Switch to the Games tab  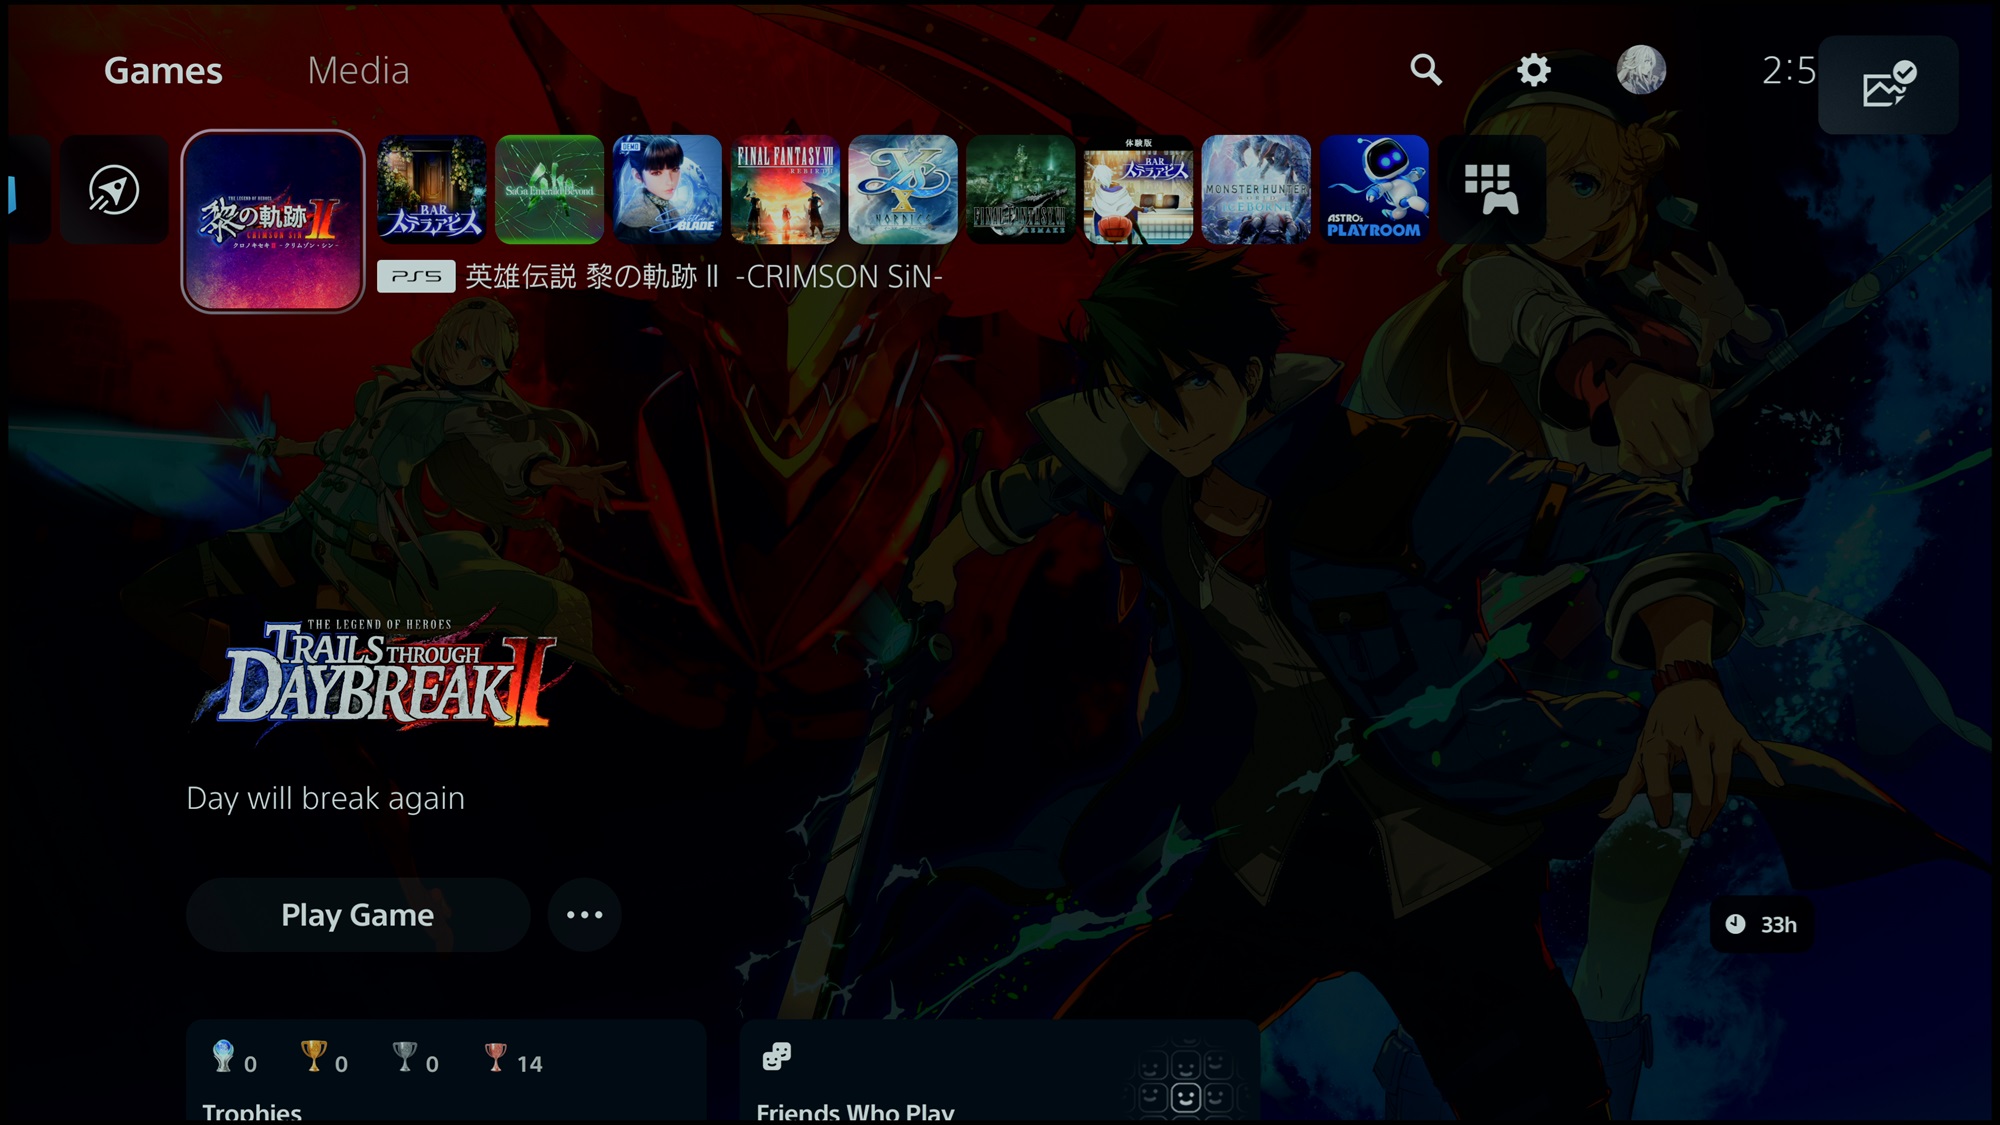tap(163, 70)
